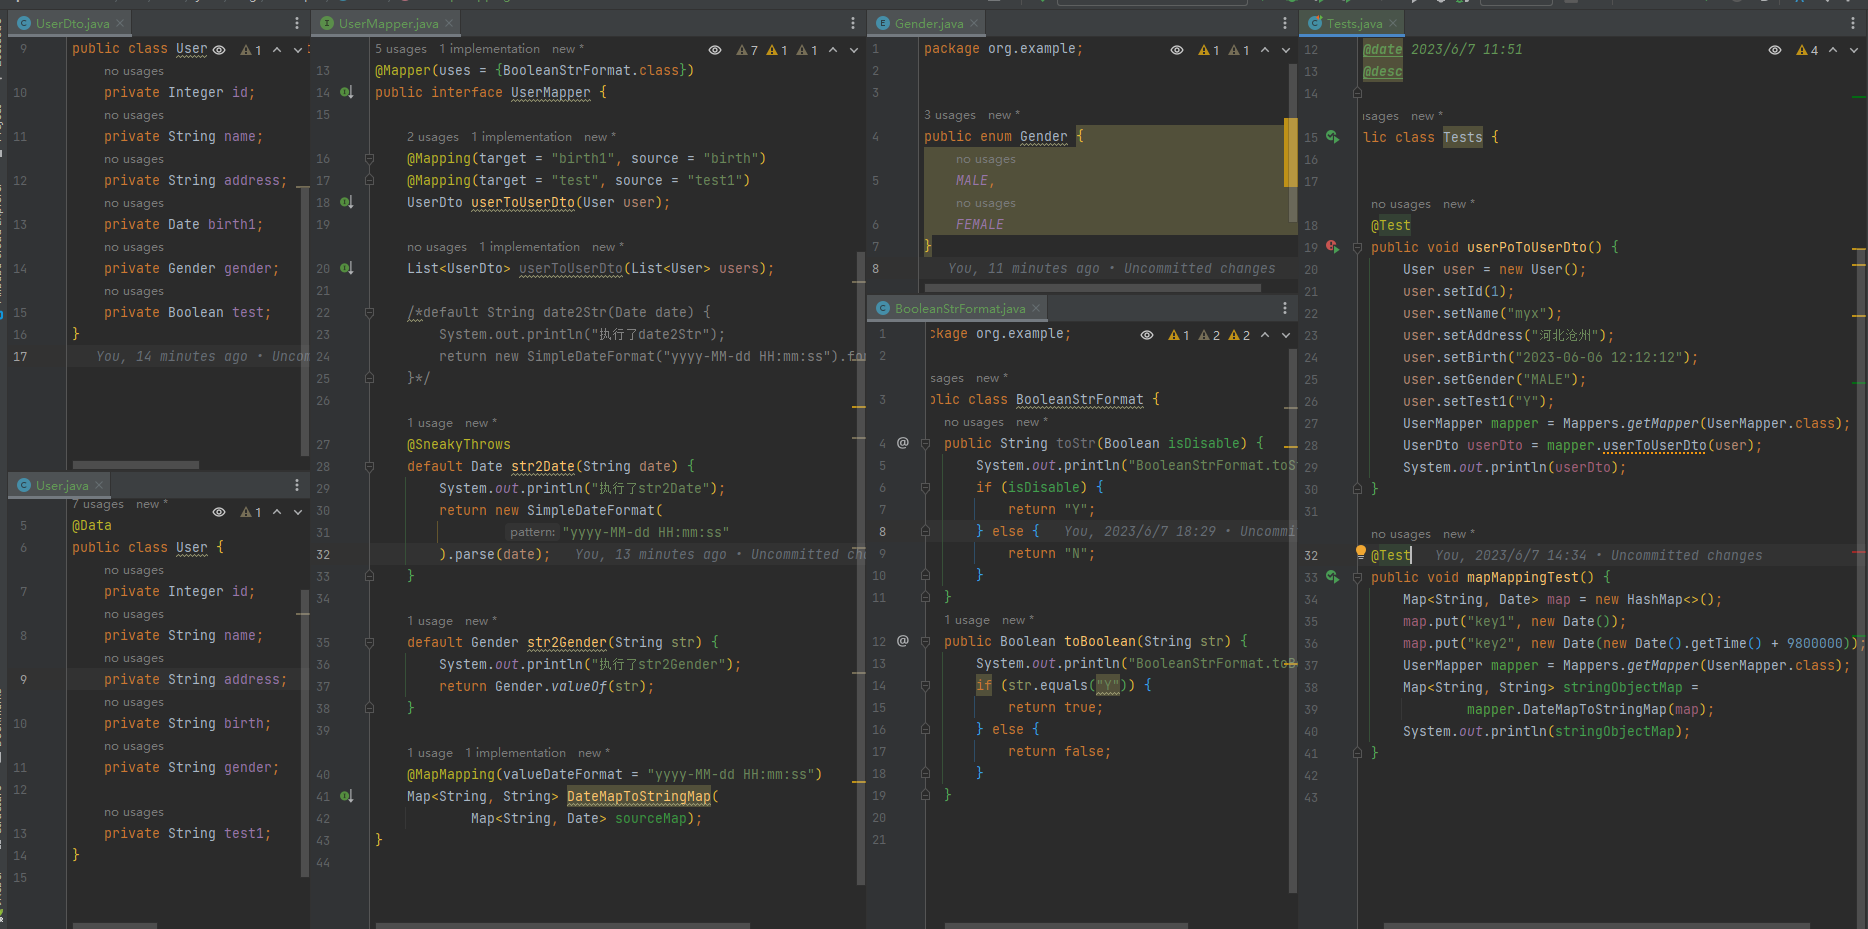Open tab options menu for BooleanStrFormat.java pane

1285,308
